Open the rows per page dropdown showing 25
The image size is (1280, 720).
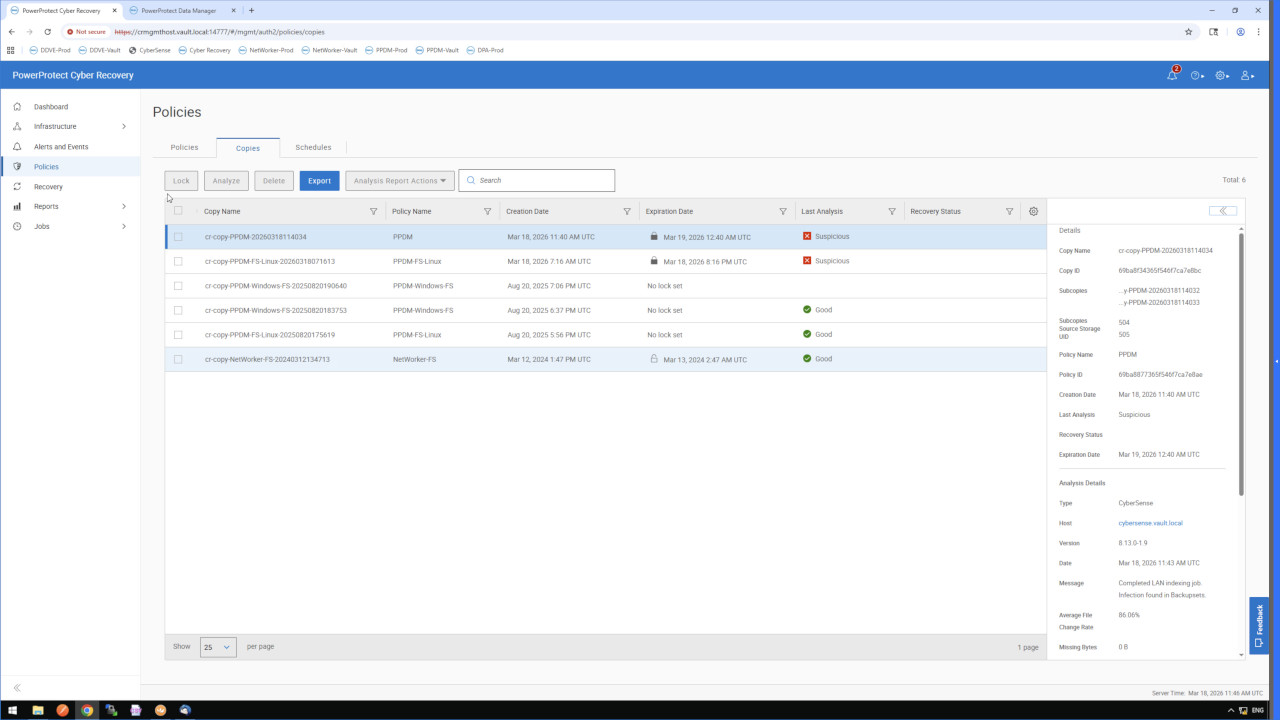pyautogui.click(x=218, y=647)
